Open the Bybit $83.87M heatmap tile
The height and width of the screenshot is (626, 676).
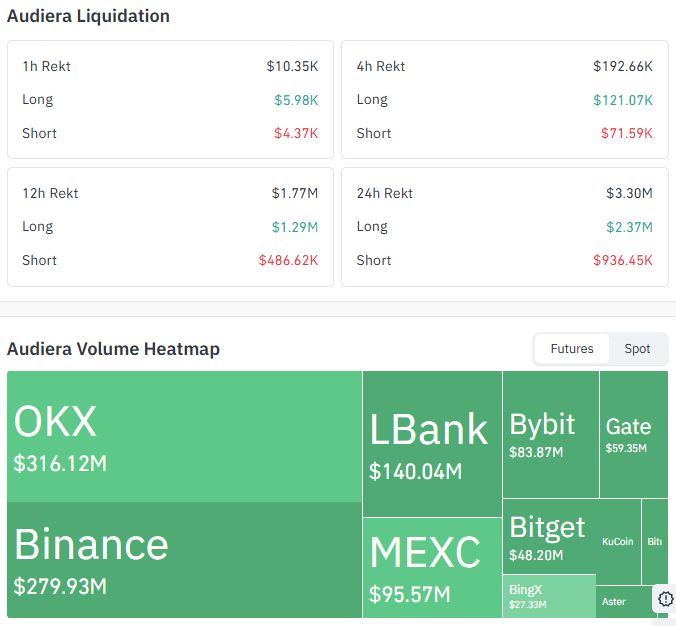(551, 434)
